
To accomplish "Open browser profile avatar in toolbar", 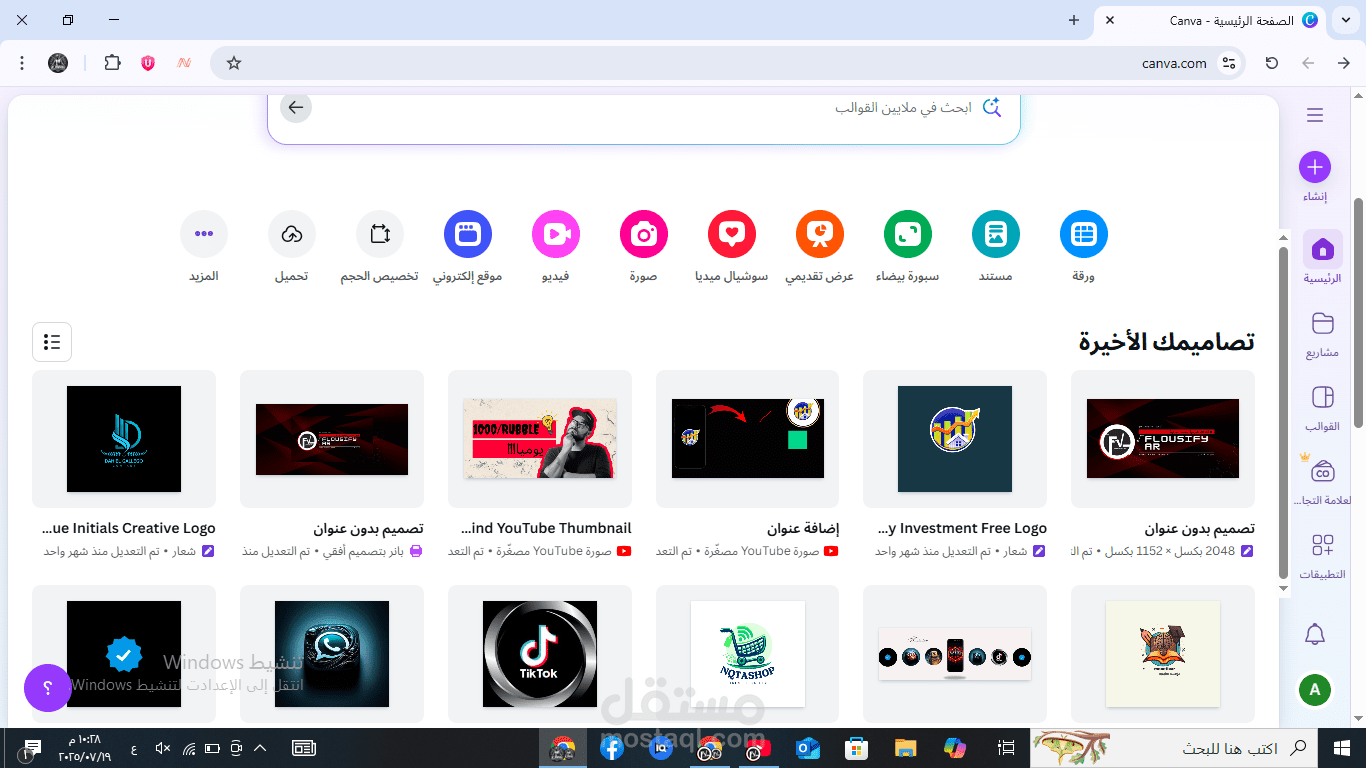I will pyautogui.click(x=58, y=63).
